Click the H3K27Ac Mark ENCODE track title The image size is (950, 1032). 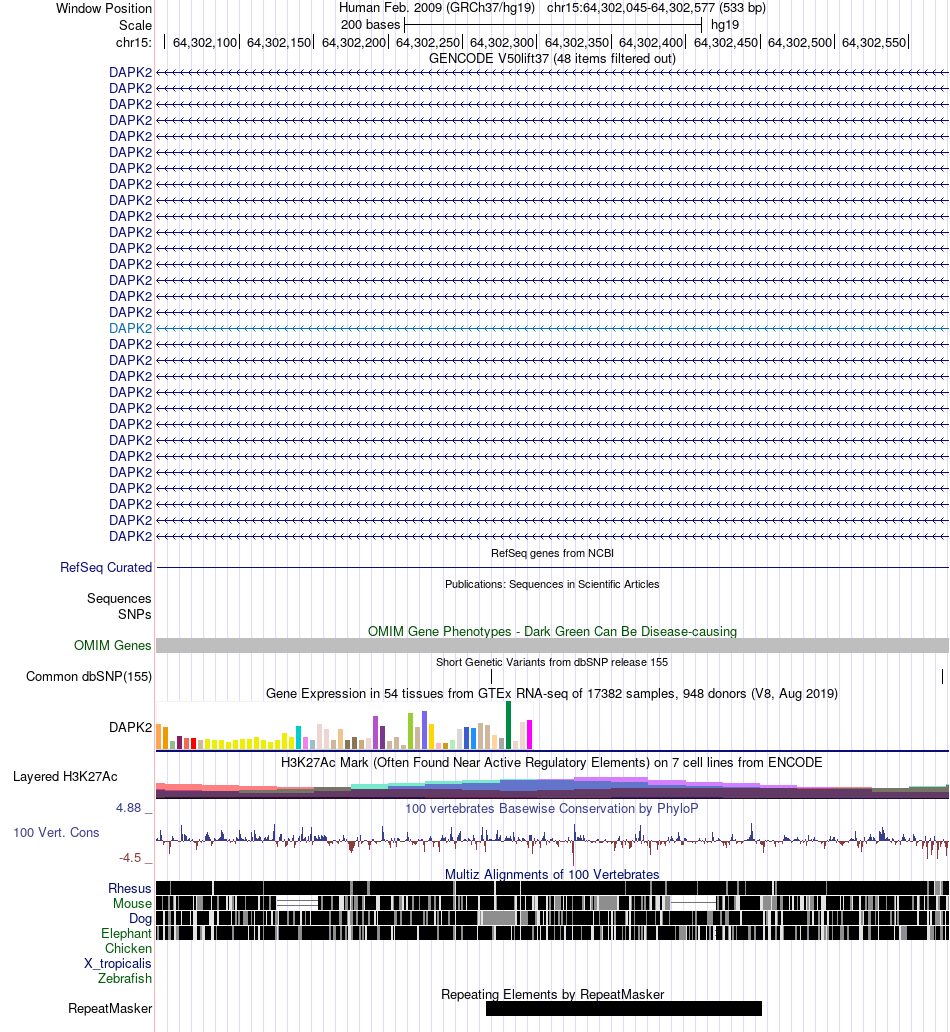tap(552, 763)
